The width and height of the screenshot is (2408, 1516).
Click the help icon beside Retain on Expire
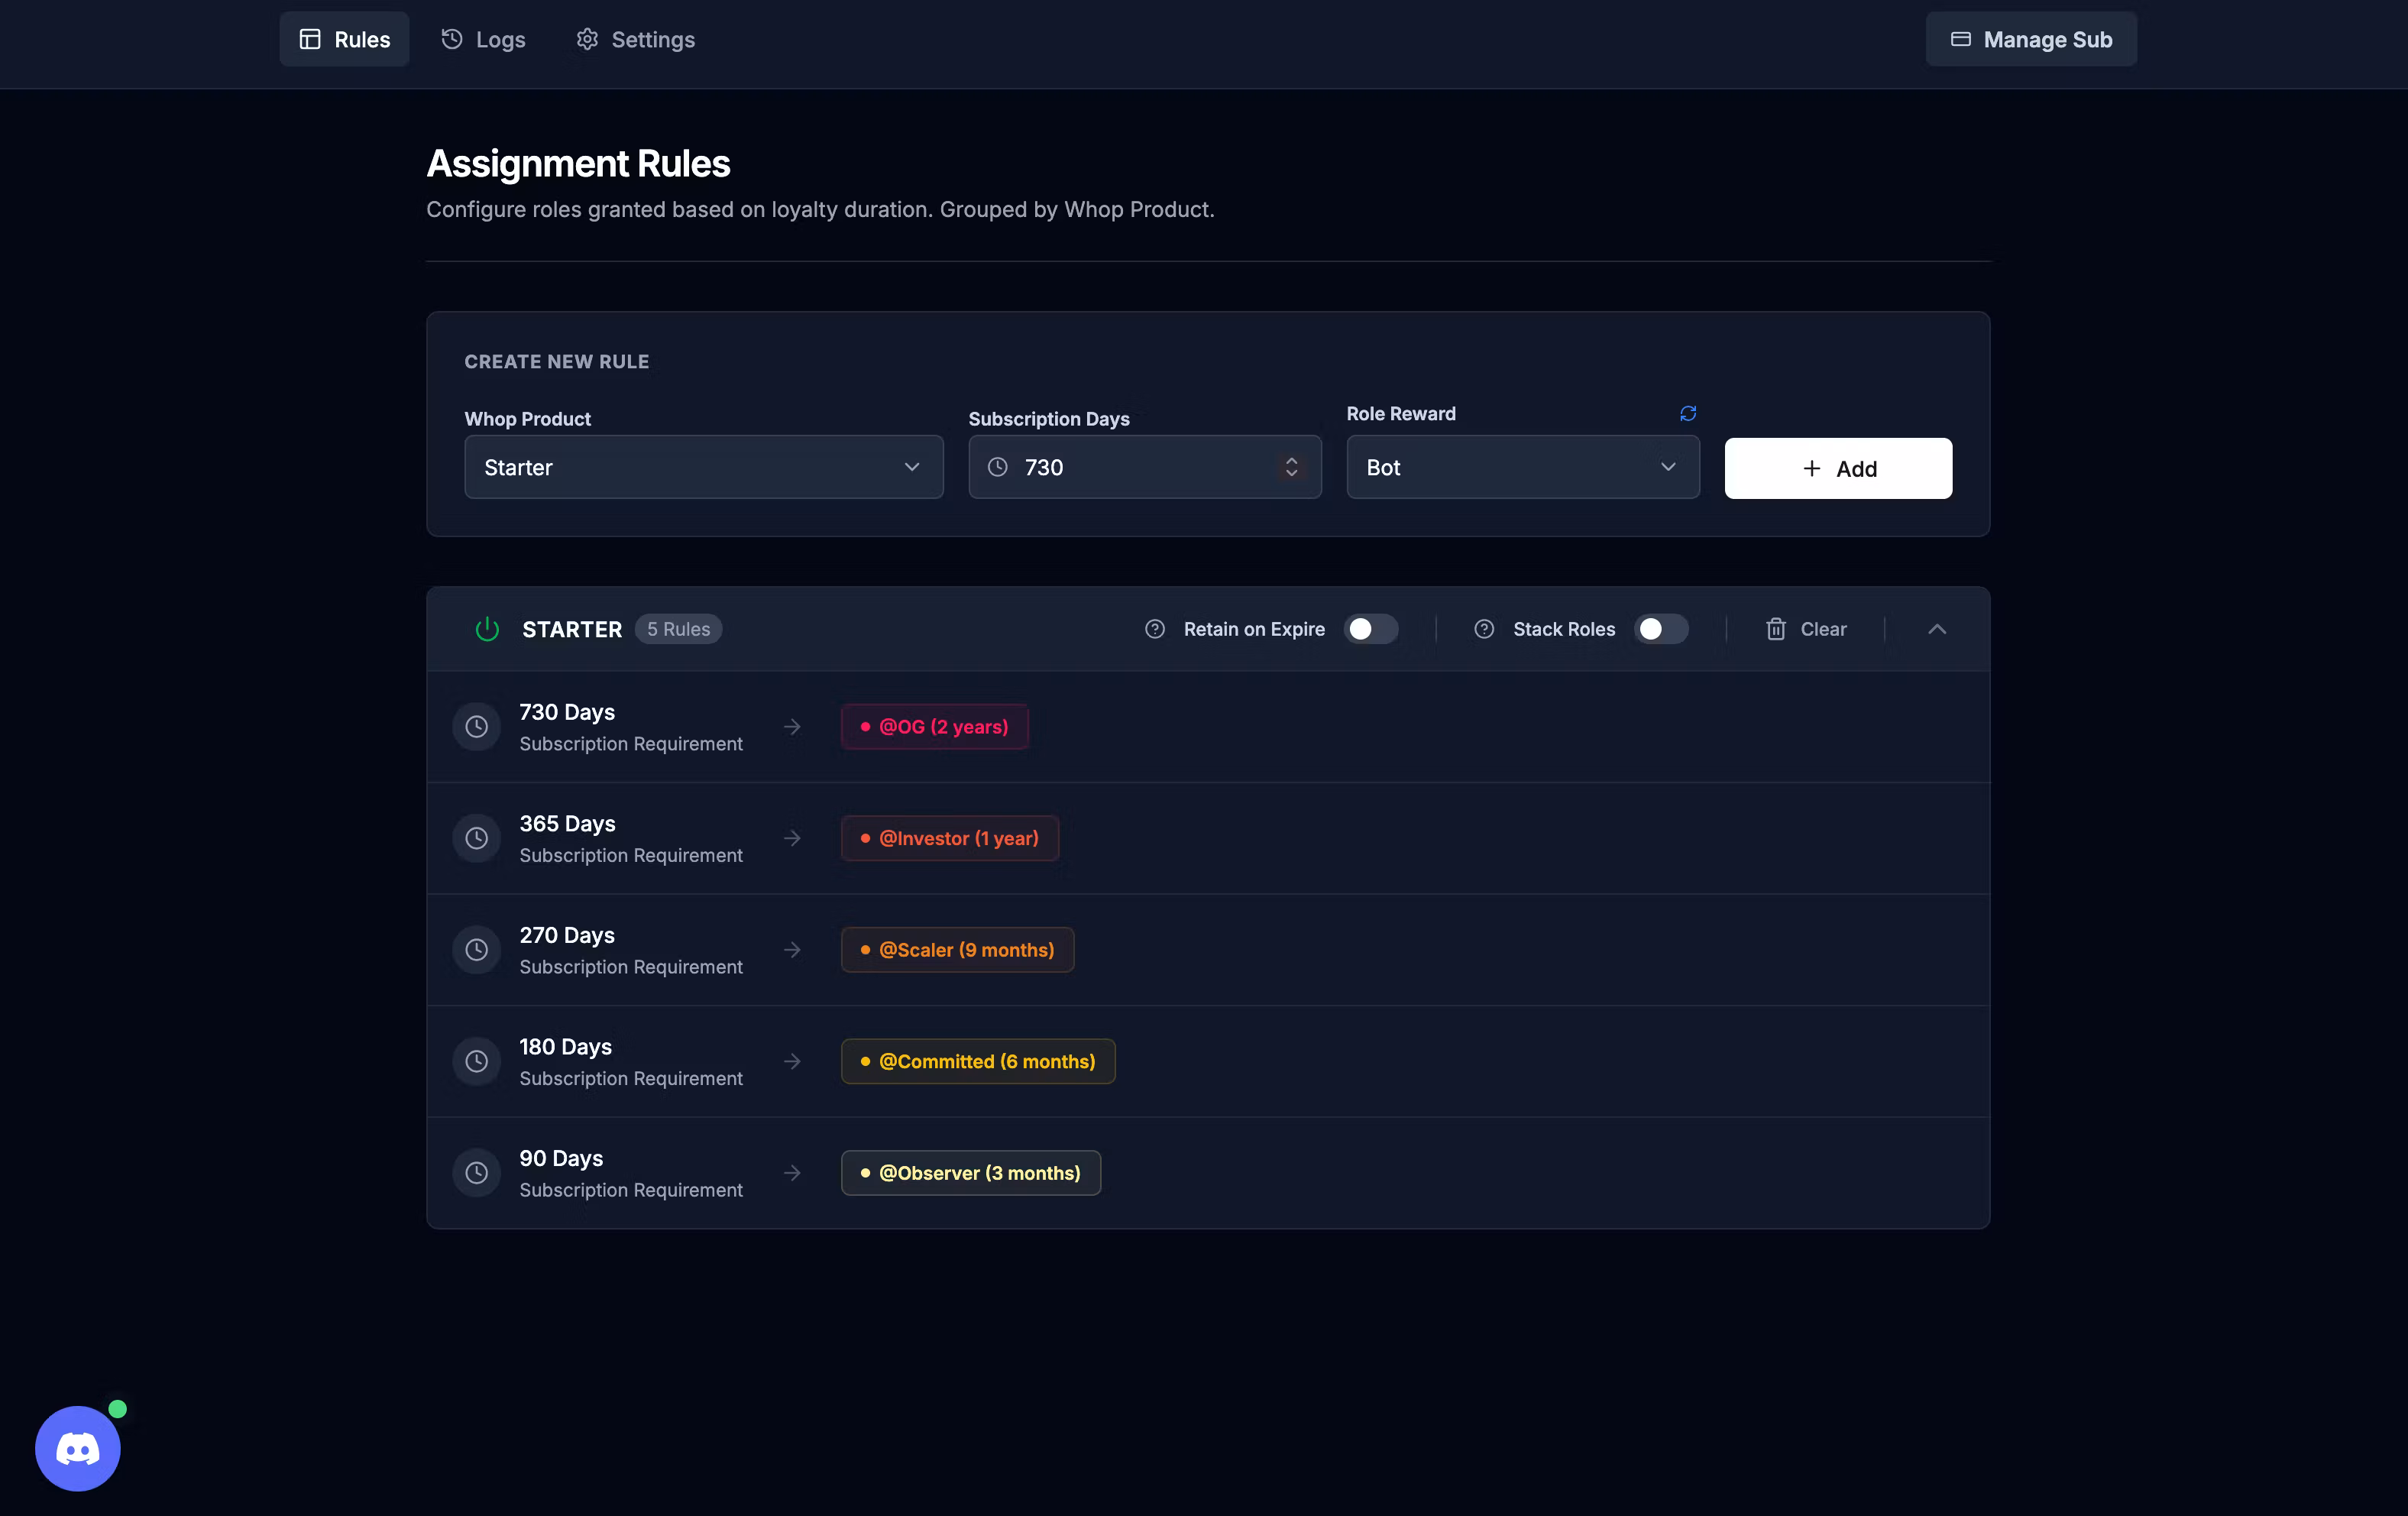(1155, 629)
